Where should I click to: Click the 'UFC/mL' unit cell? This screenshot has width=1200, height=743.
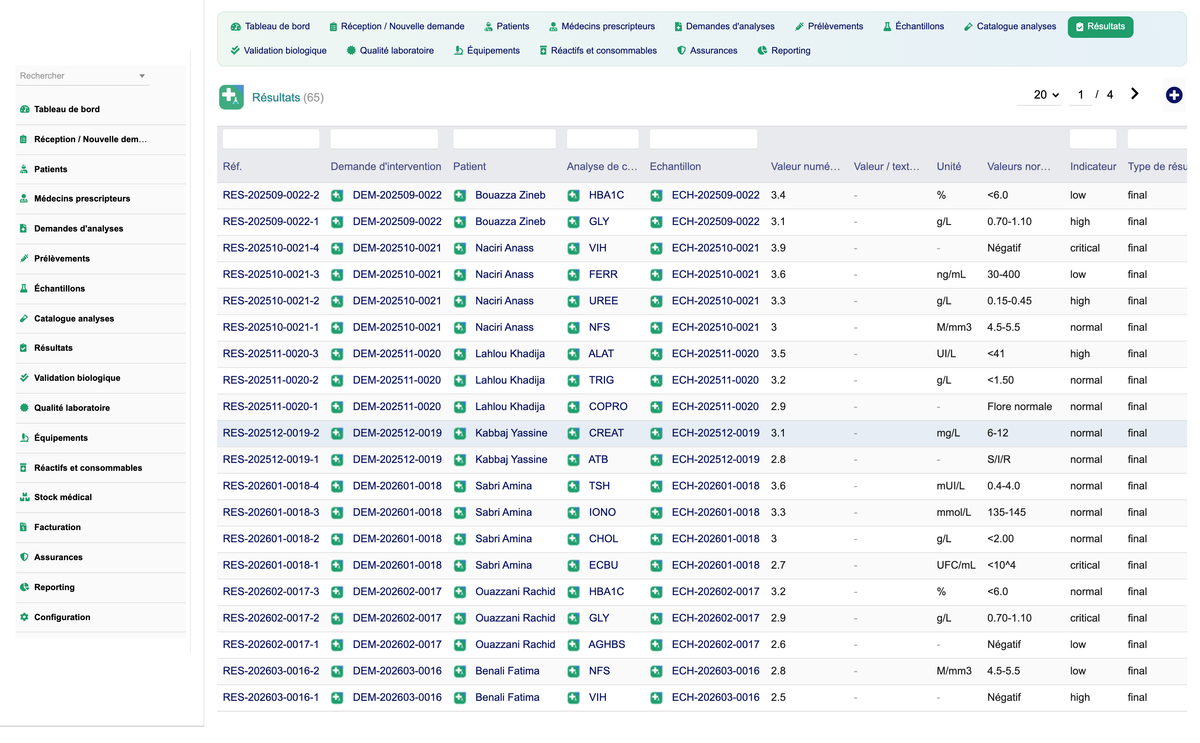956,566
